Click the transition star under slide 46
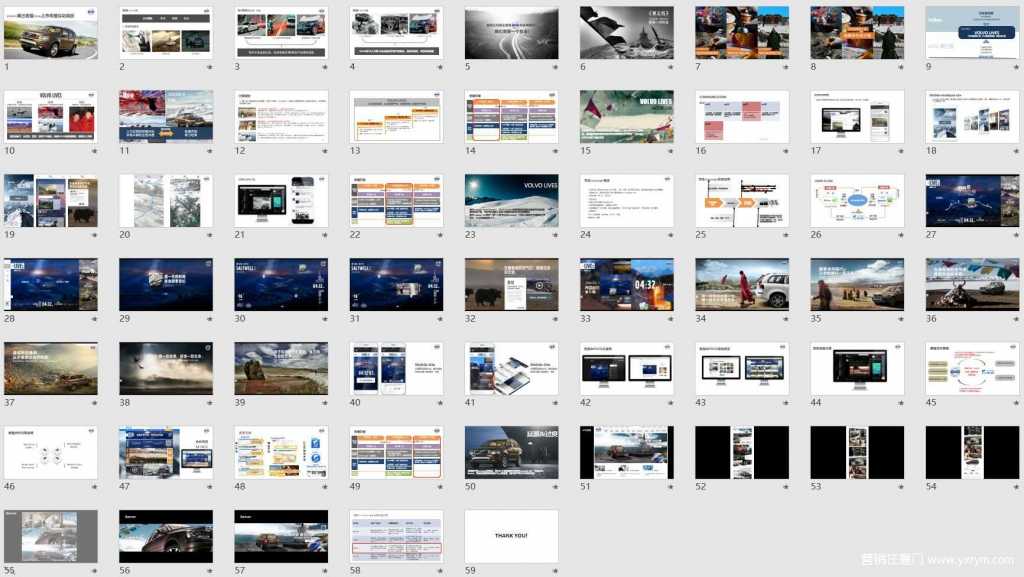Screen dimensions: 1024x577 pyautogui.click(x=95, y=487)
